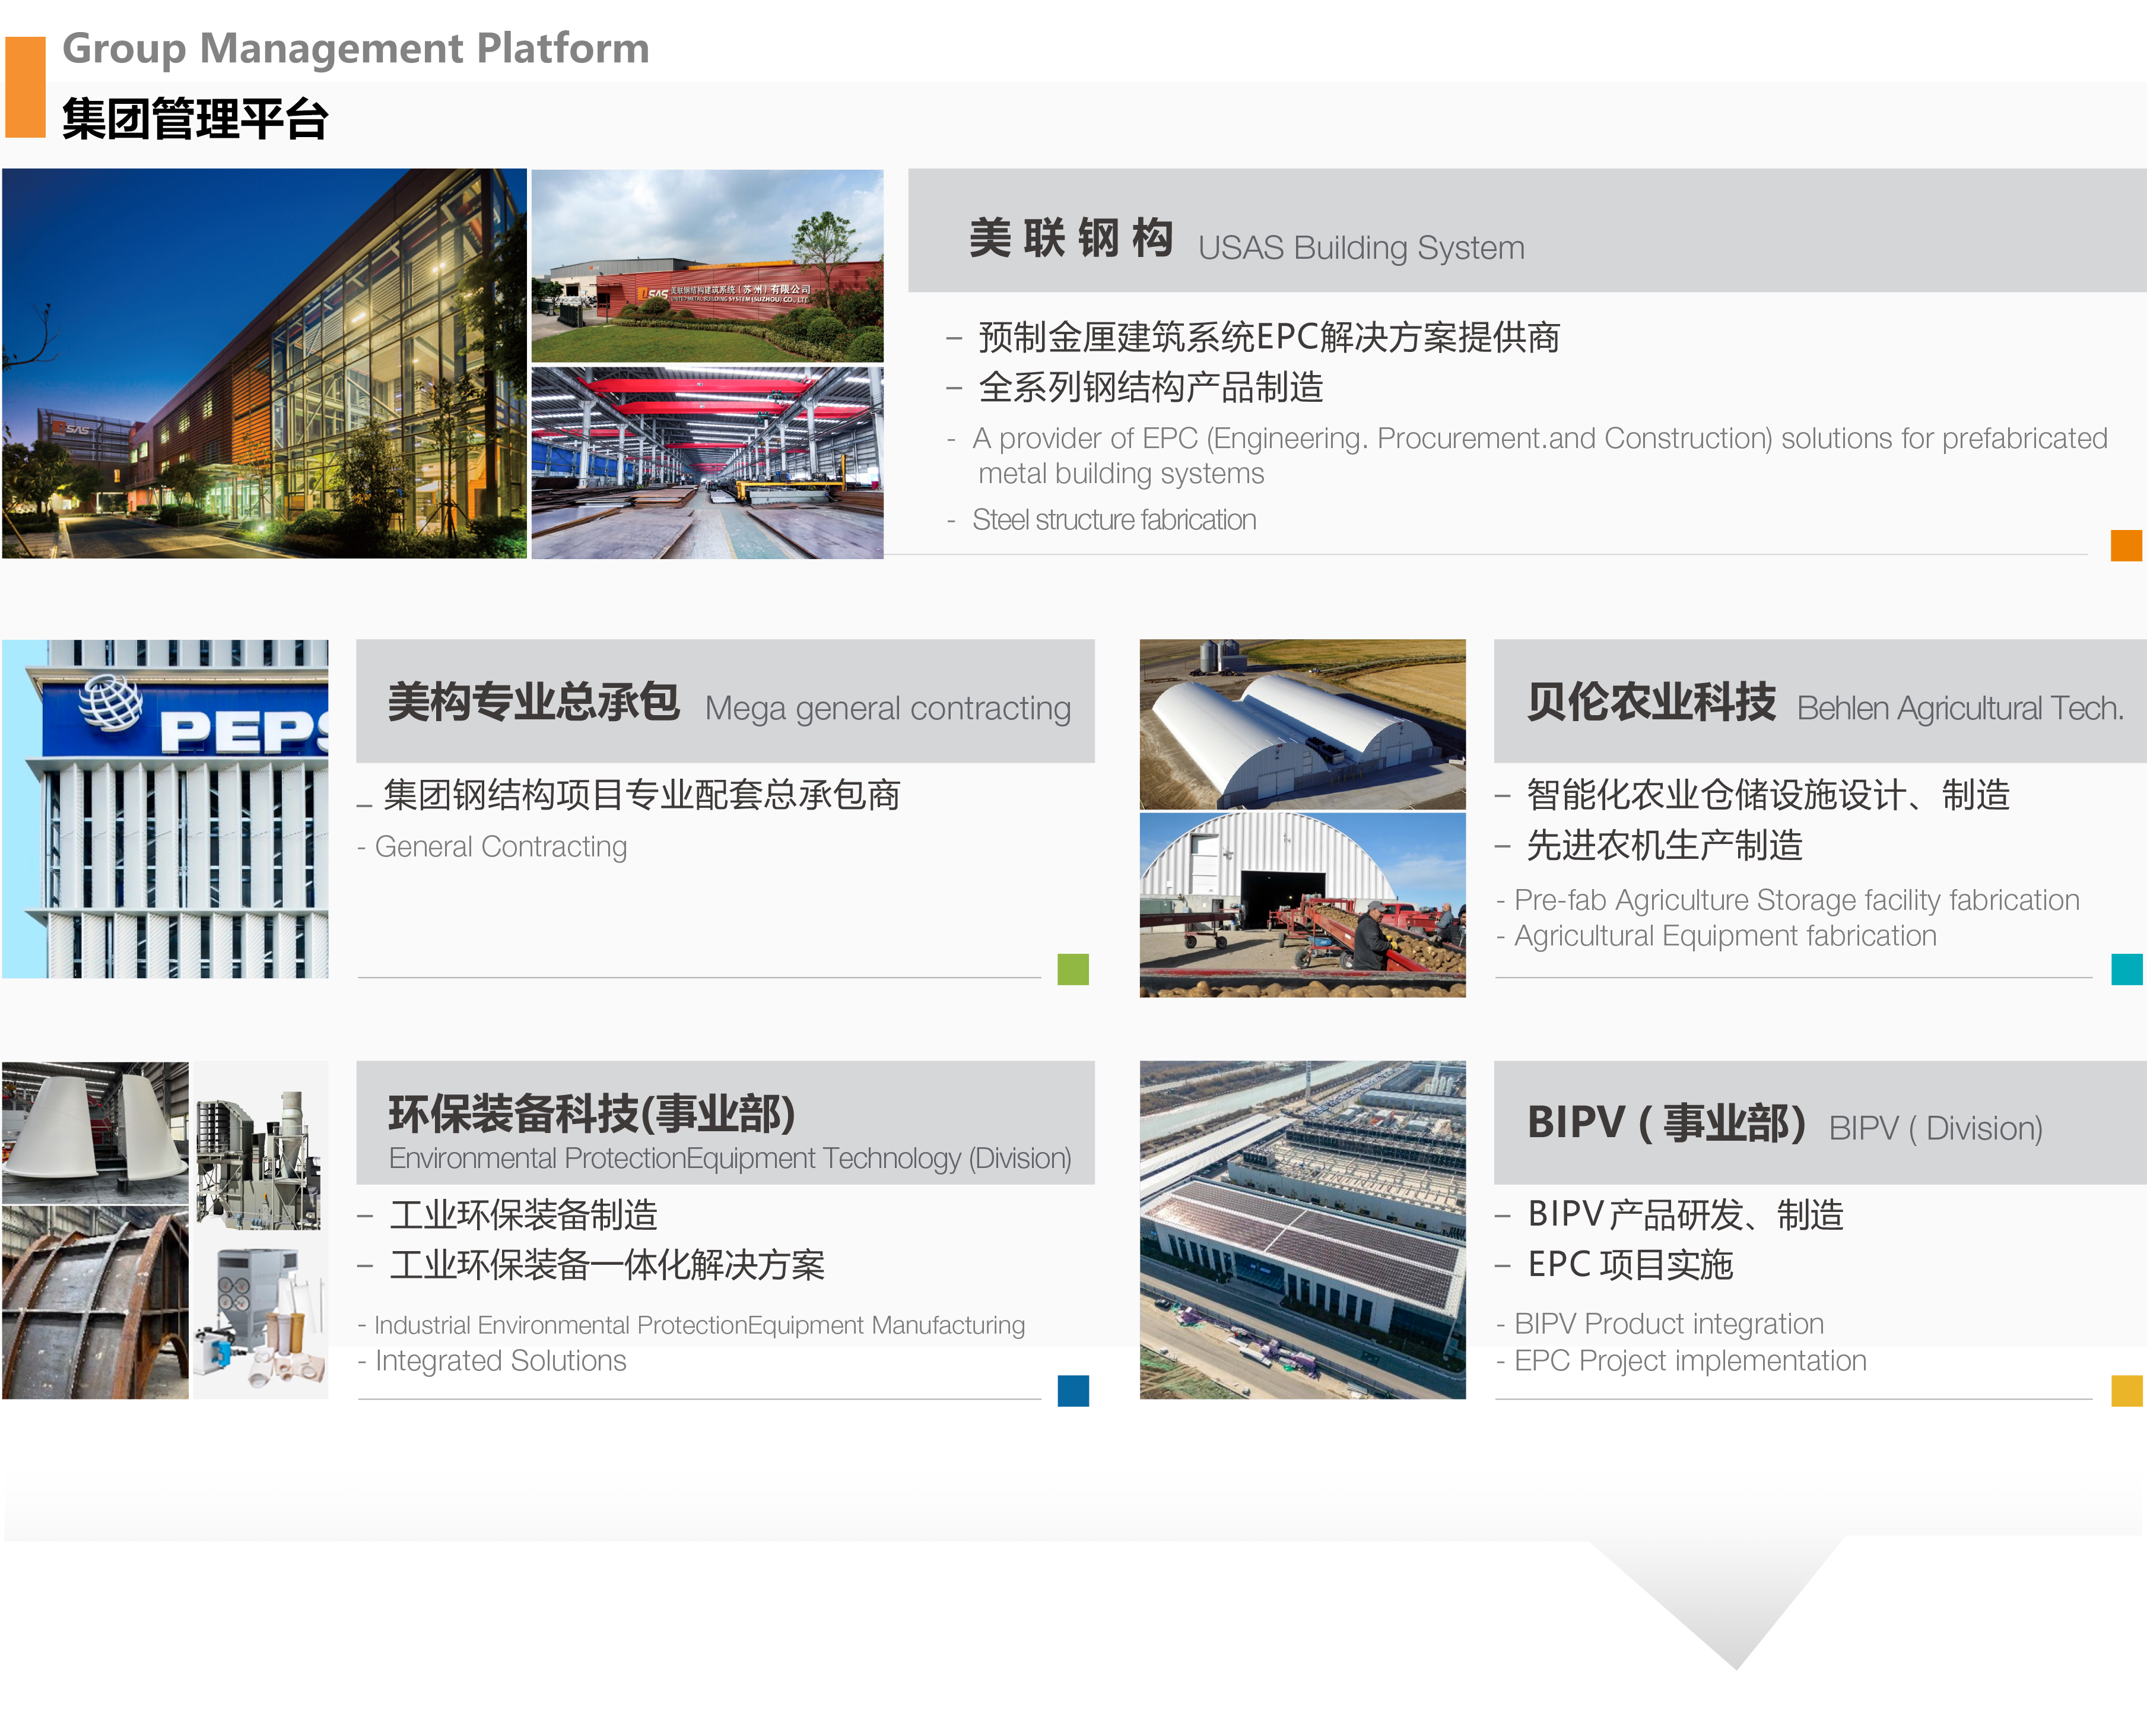This screenshot has width=2147, height=1736.
Task: Click the blue square under Environmental Protection section
Action: pos(1073,1391)
